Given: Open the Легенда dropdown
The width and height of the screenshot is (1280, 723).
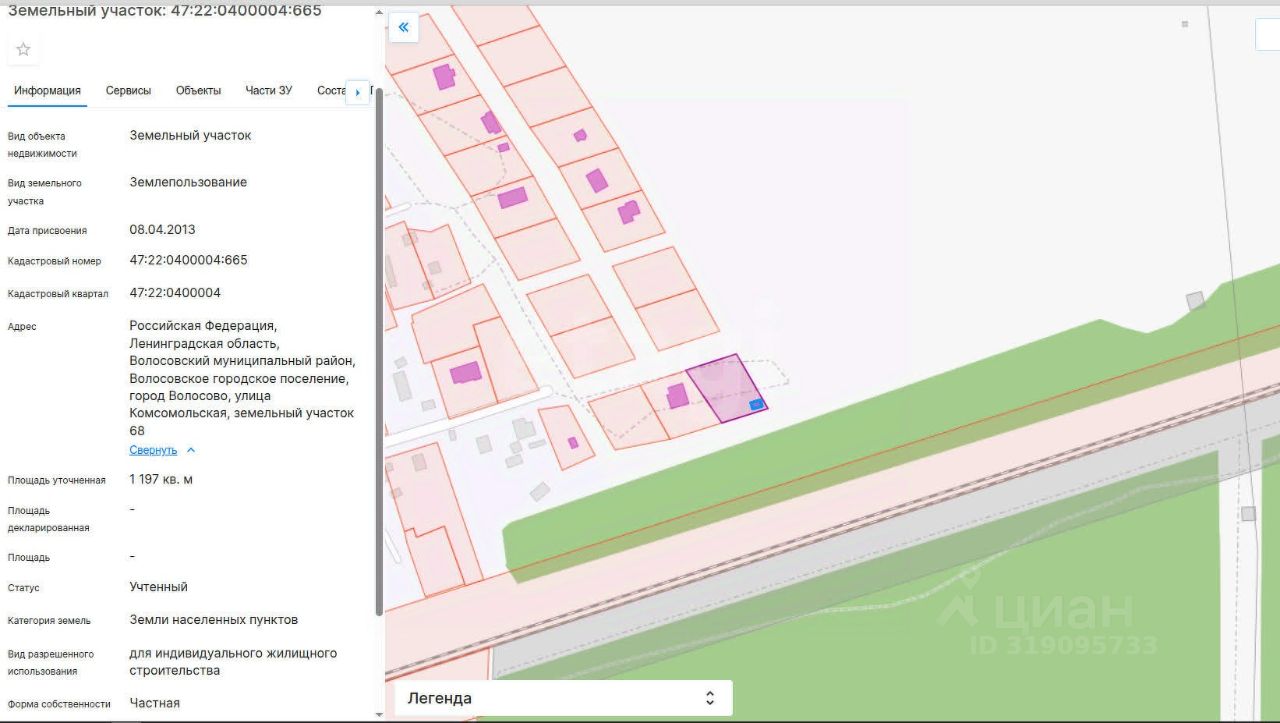Looking at the screenshot, I should point(564,698).
